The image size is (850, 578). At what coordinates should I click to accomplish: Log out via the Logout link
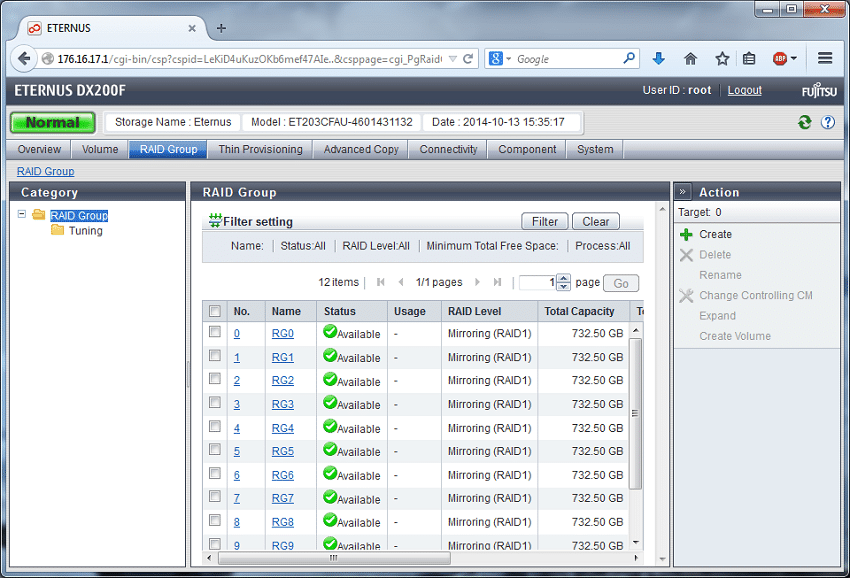click(744, 90)
